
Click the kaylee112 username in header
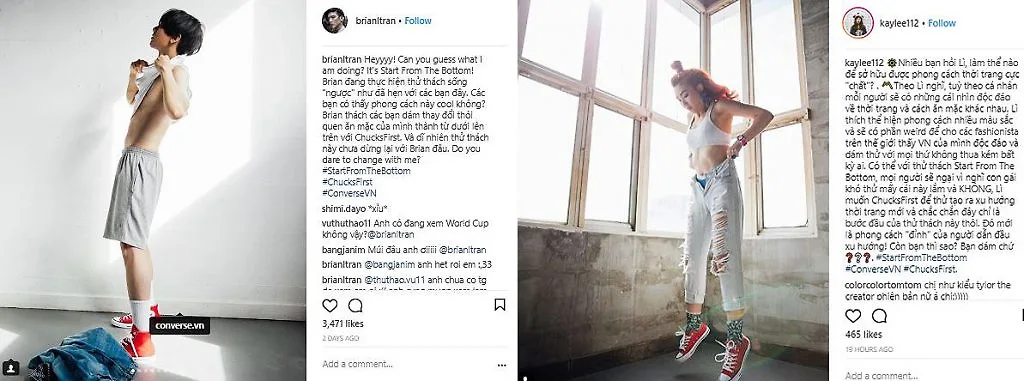click(899, 23)
